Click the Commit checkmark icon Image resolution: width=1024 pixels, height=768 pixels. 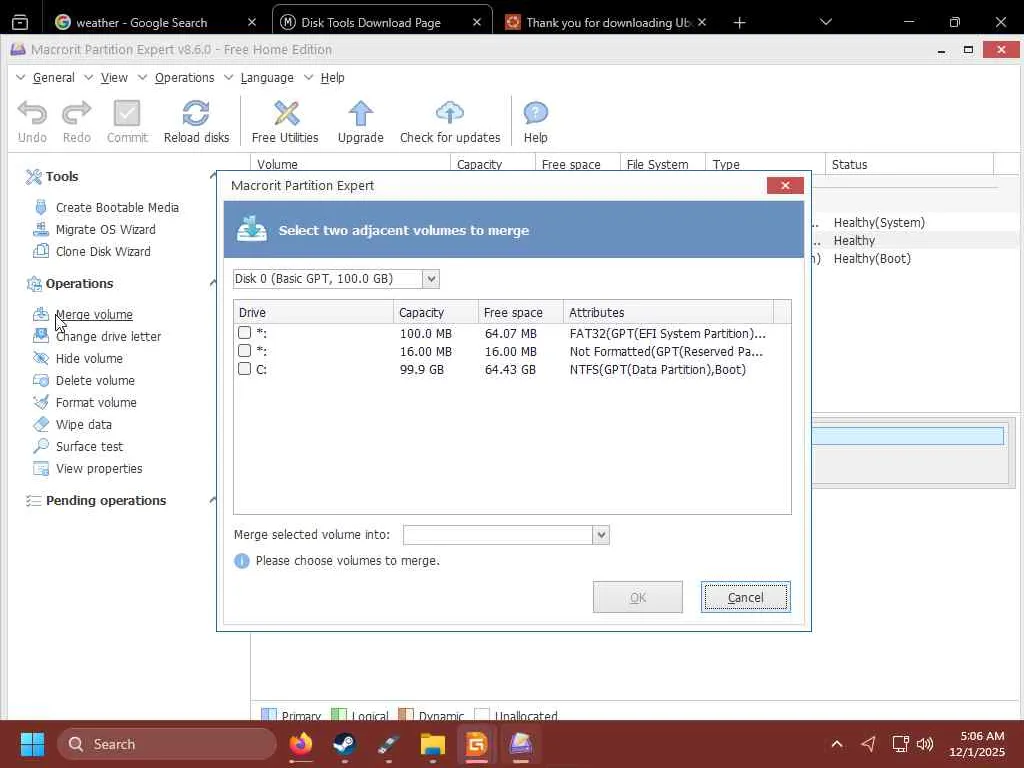point(127,114)
